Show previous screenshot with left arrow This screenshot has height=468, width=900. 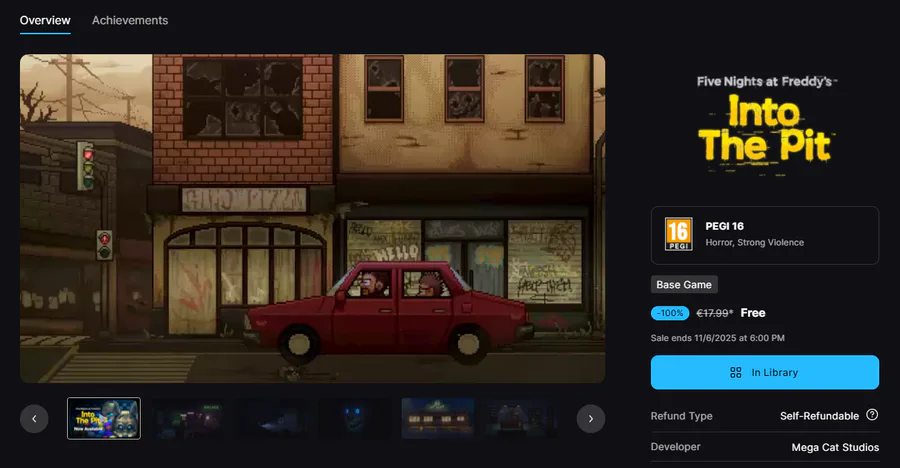(x=34, y=419)
